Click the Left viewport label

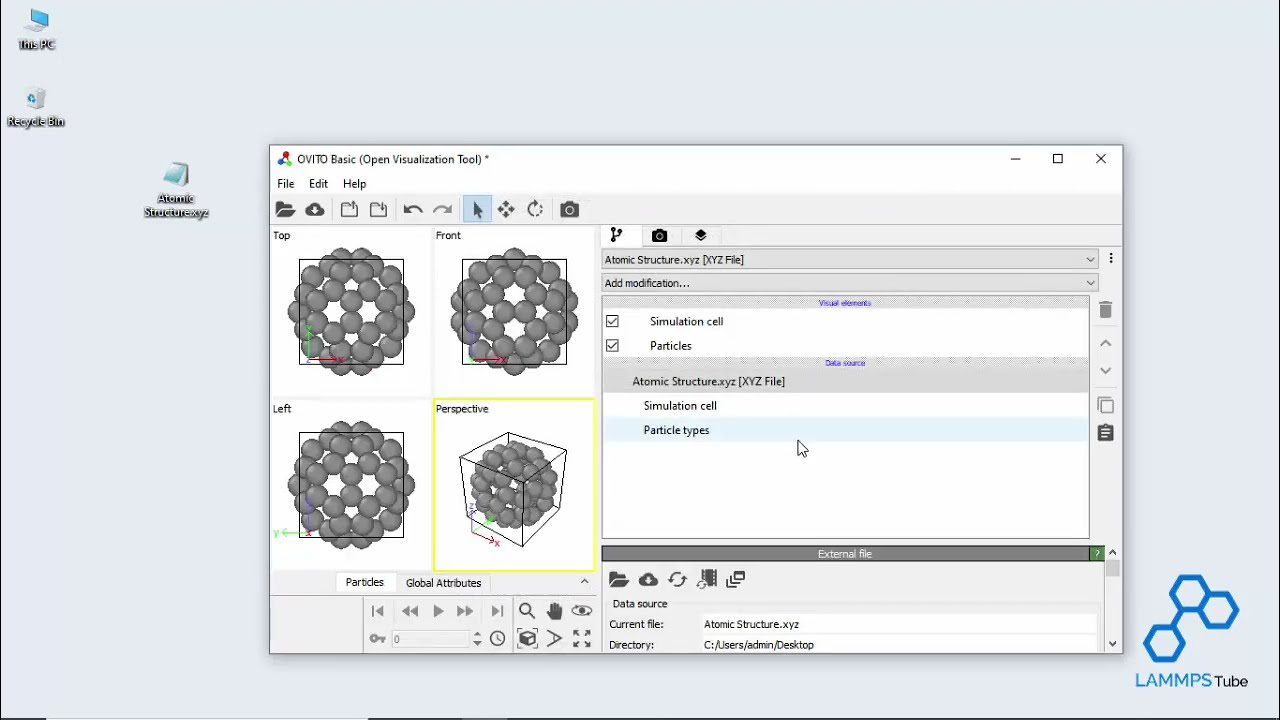[x=282, y=409]
